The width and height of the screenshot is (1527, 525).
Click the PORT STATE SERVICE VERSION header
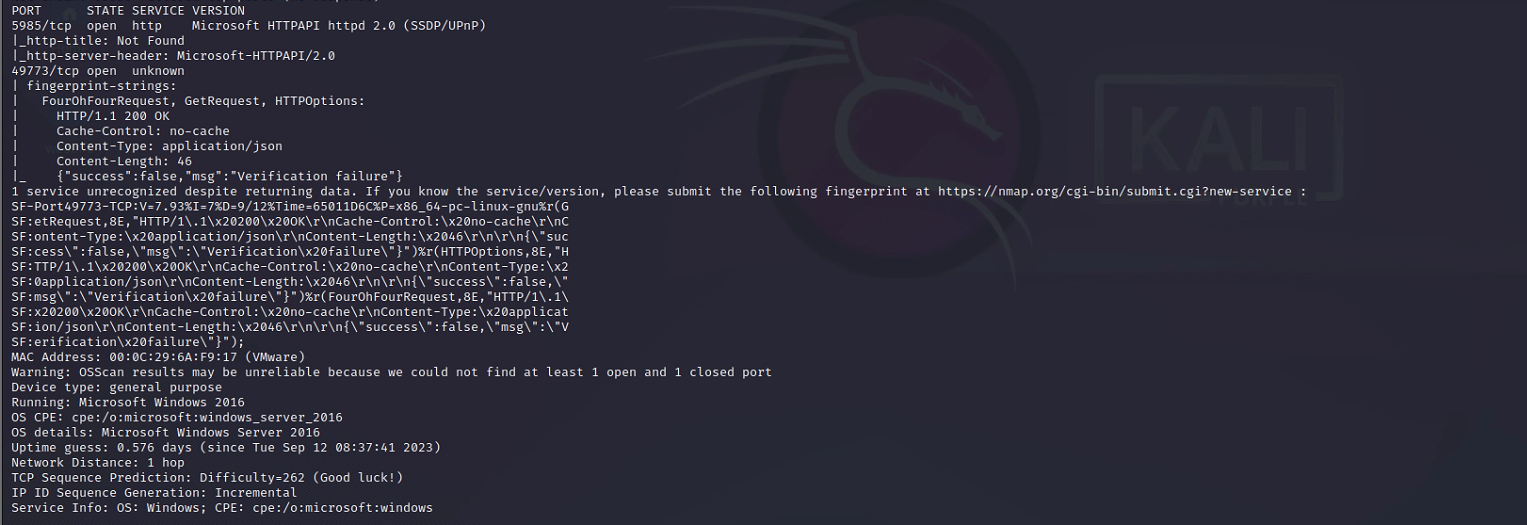128,10
